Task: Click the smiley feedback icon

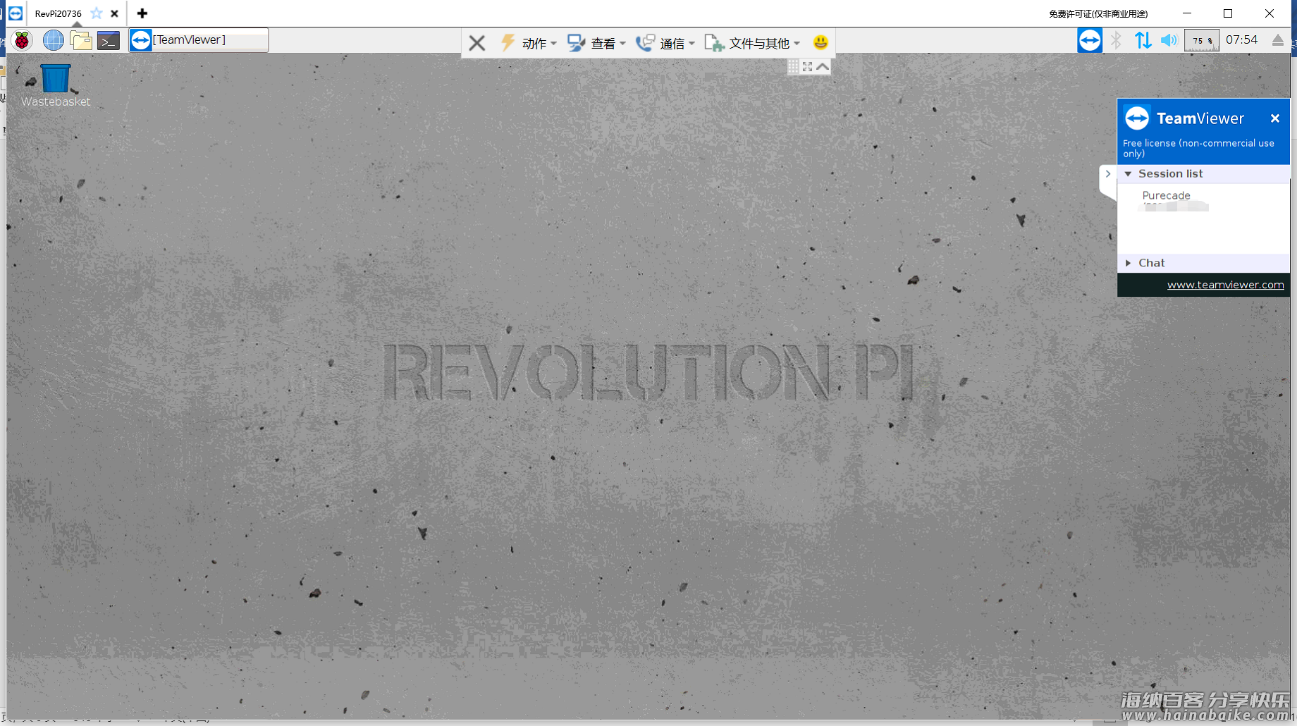Action: 820,43
